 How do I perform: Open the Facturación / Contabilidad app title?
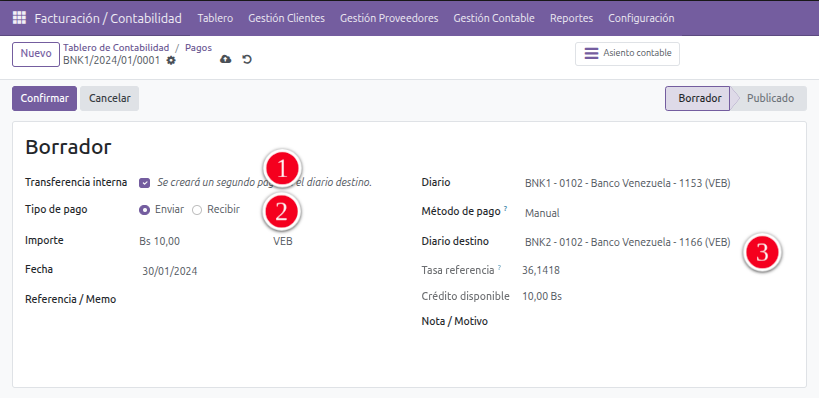coord(108,18)
